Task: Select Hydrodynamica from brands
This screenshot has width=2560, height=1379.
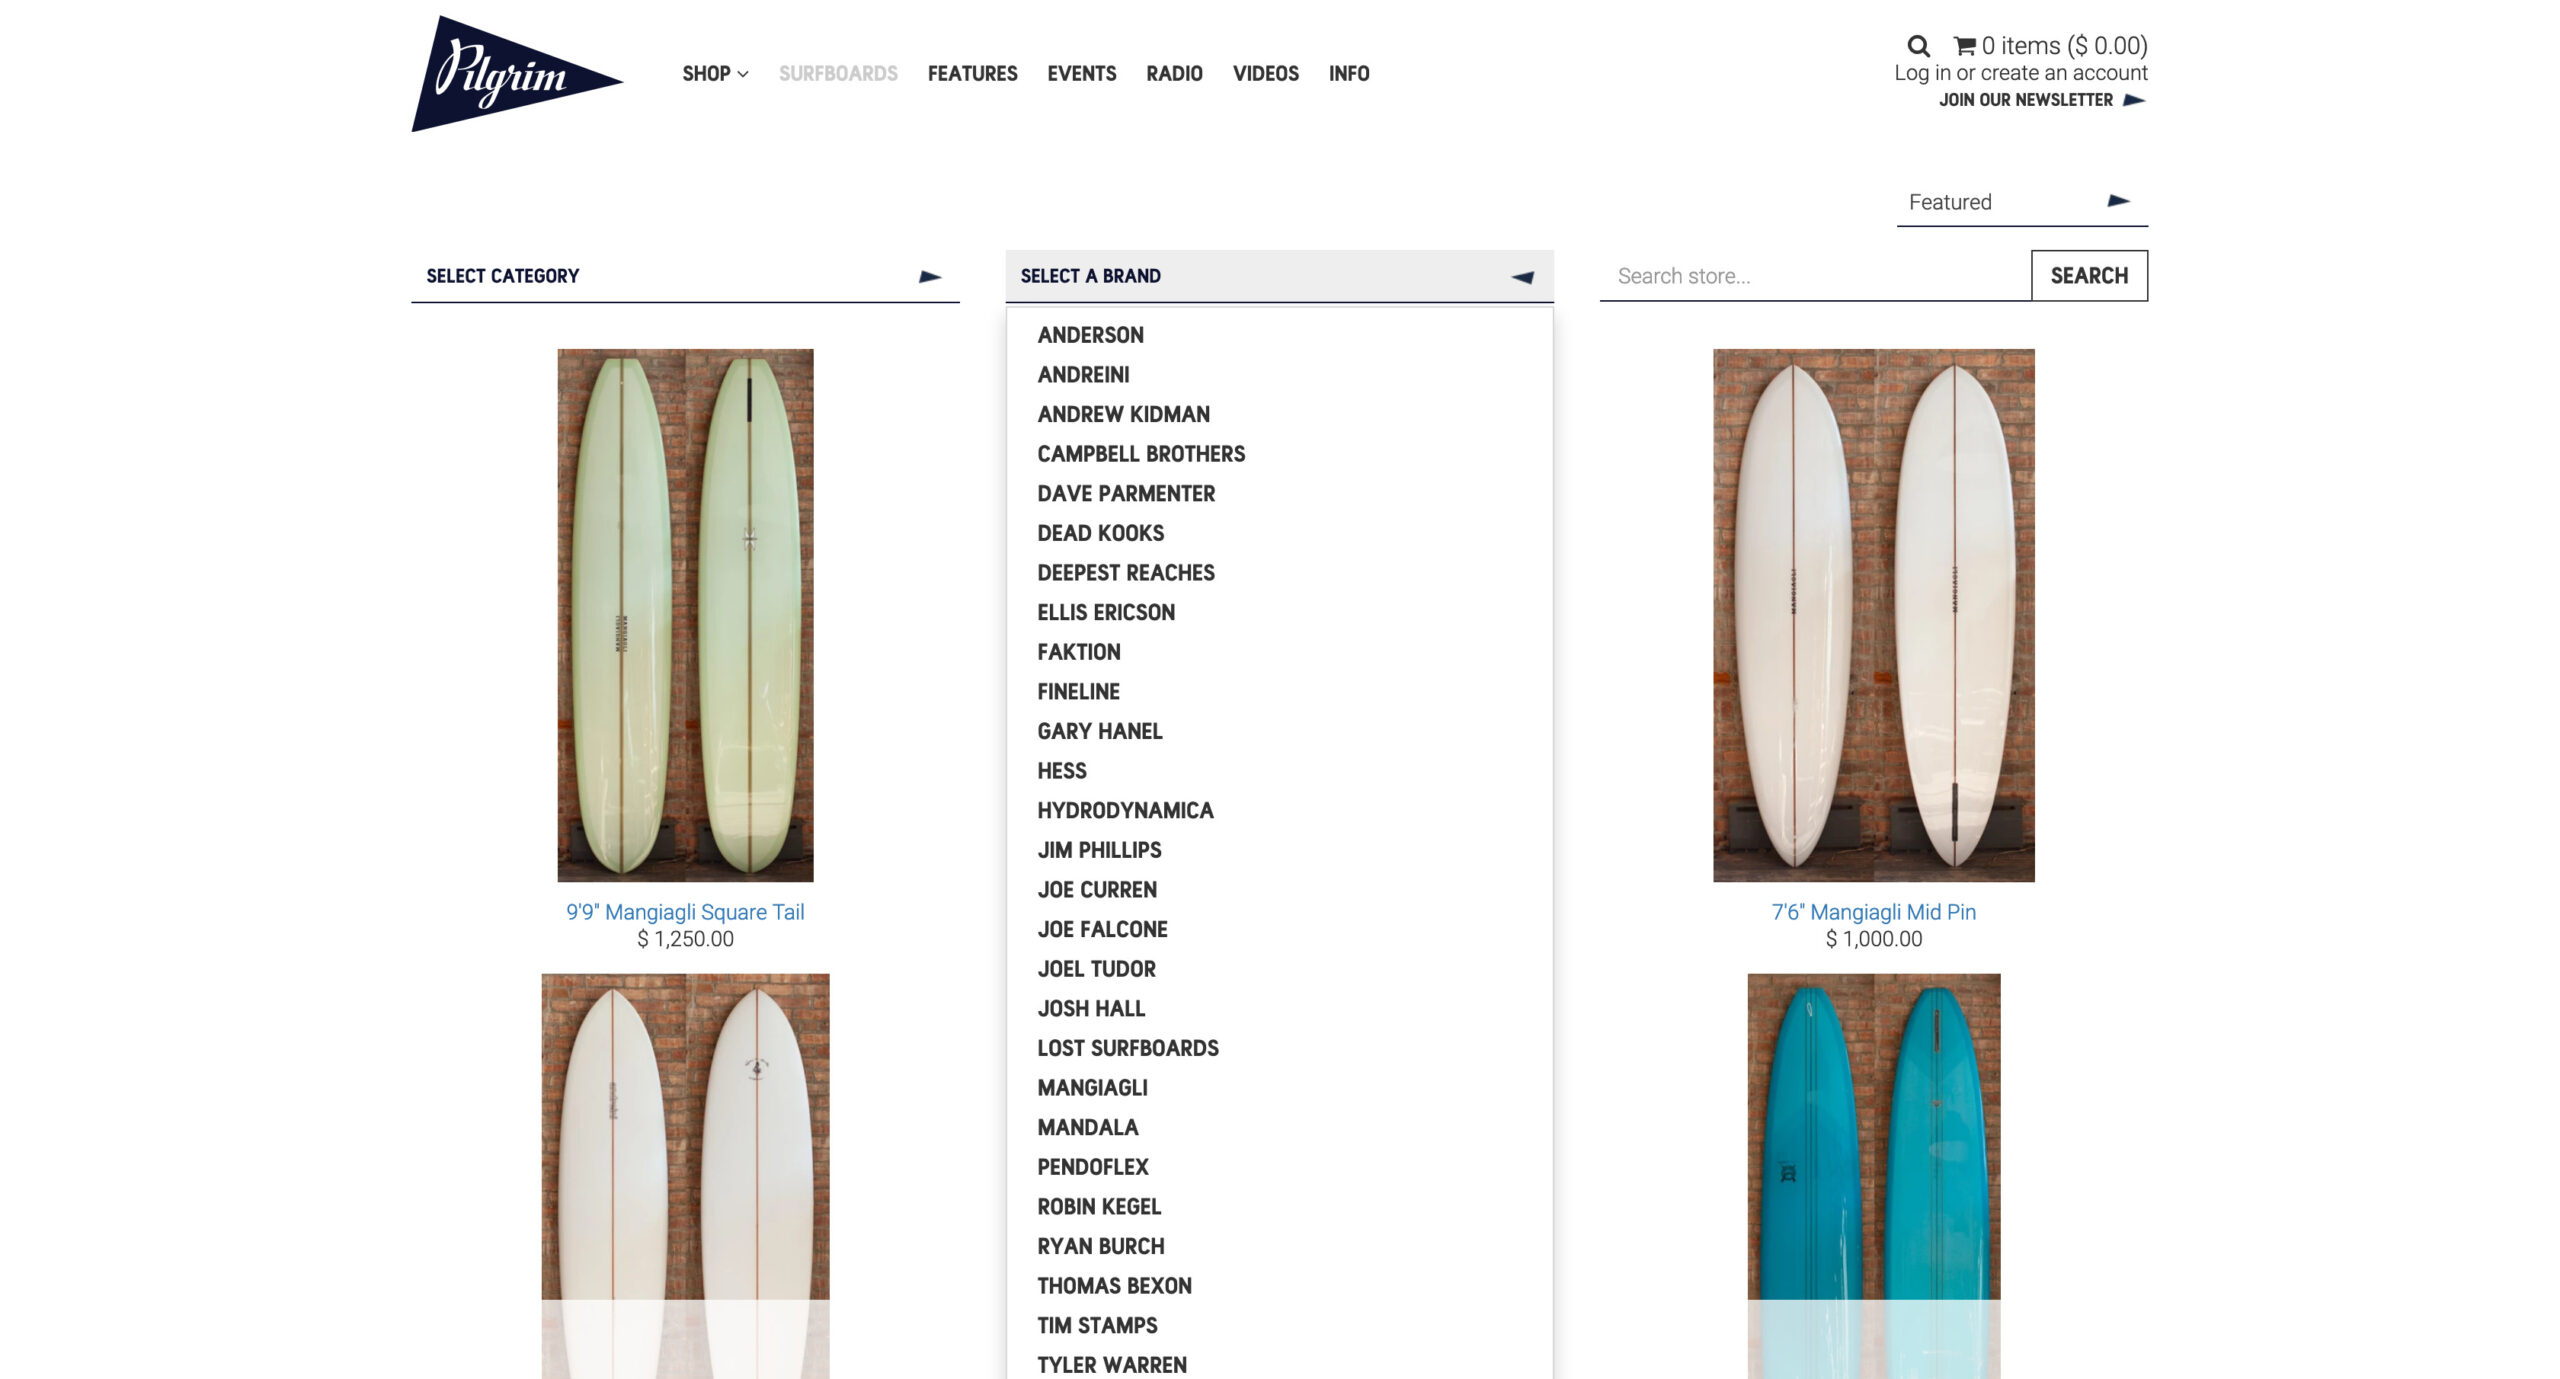Action: point(1124,810)
